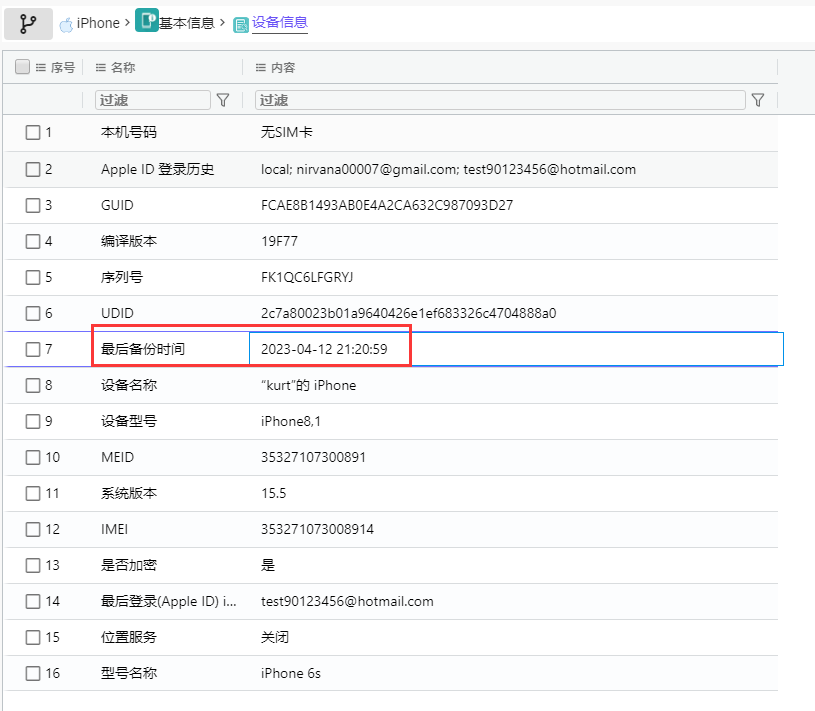The image size is (815, 711).
Task: Select the UDID value 2c7a80023b01a9640426e1ef683326c4704888a0
Action: tap(408, 313)
